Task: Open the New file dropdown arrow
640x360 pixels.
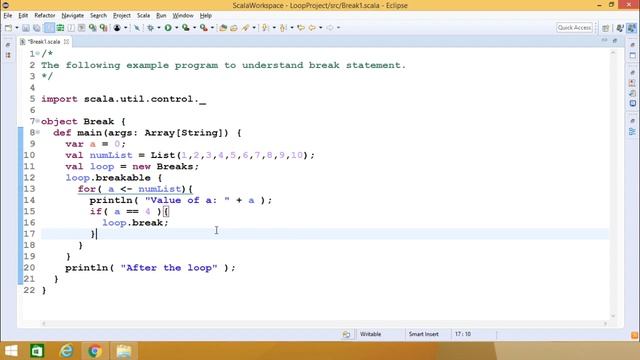Action: click(x=17, y=28)
